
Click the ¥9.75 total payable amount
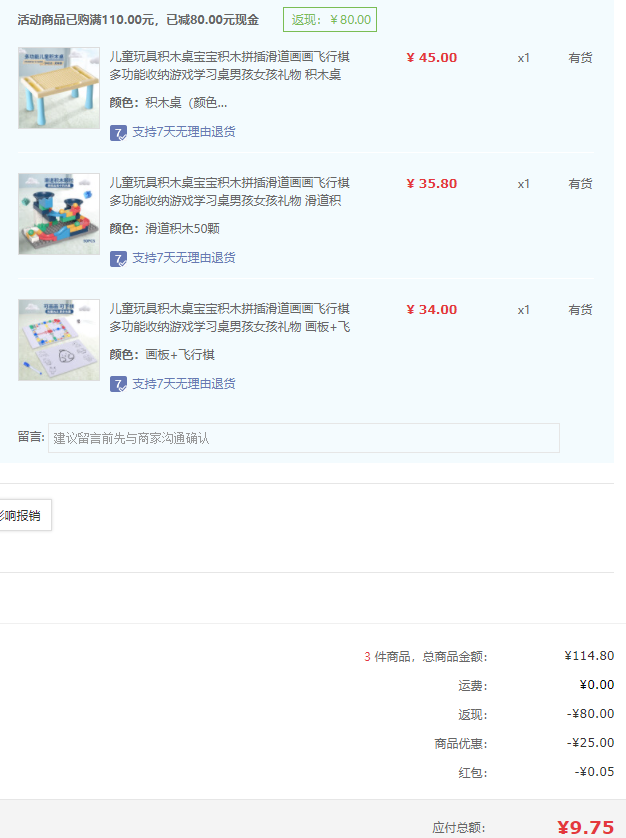[x=585, y=827]
